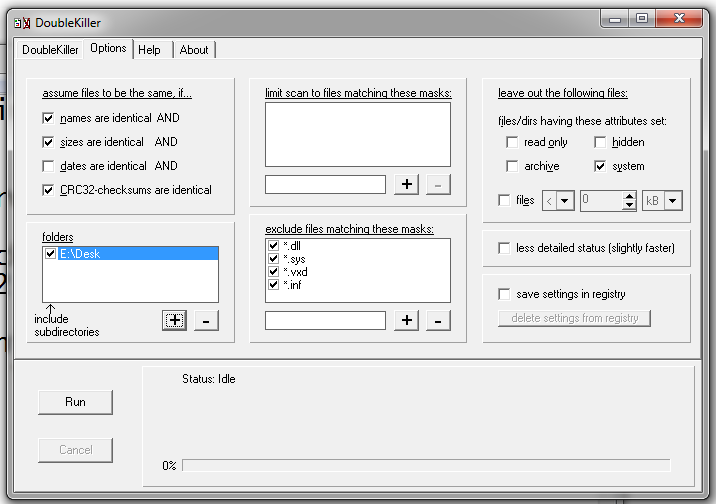Image resolution: width=716 pixels, height=504 pixels.
Task: Uncheck the *.vxd exclude mask
Action: (x=274, y=272)
